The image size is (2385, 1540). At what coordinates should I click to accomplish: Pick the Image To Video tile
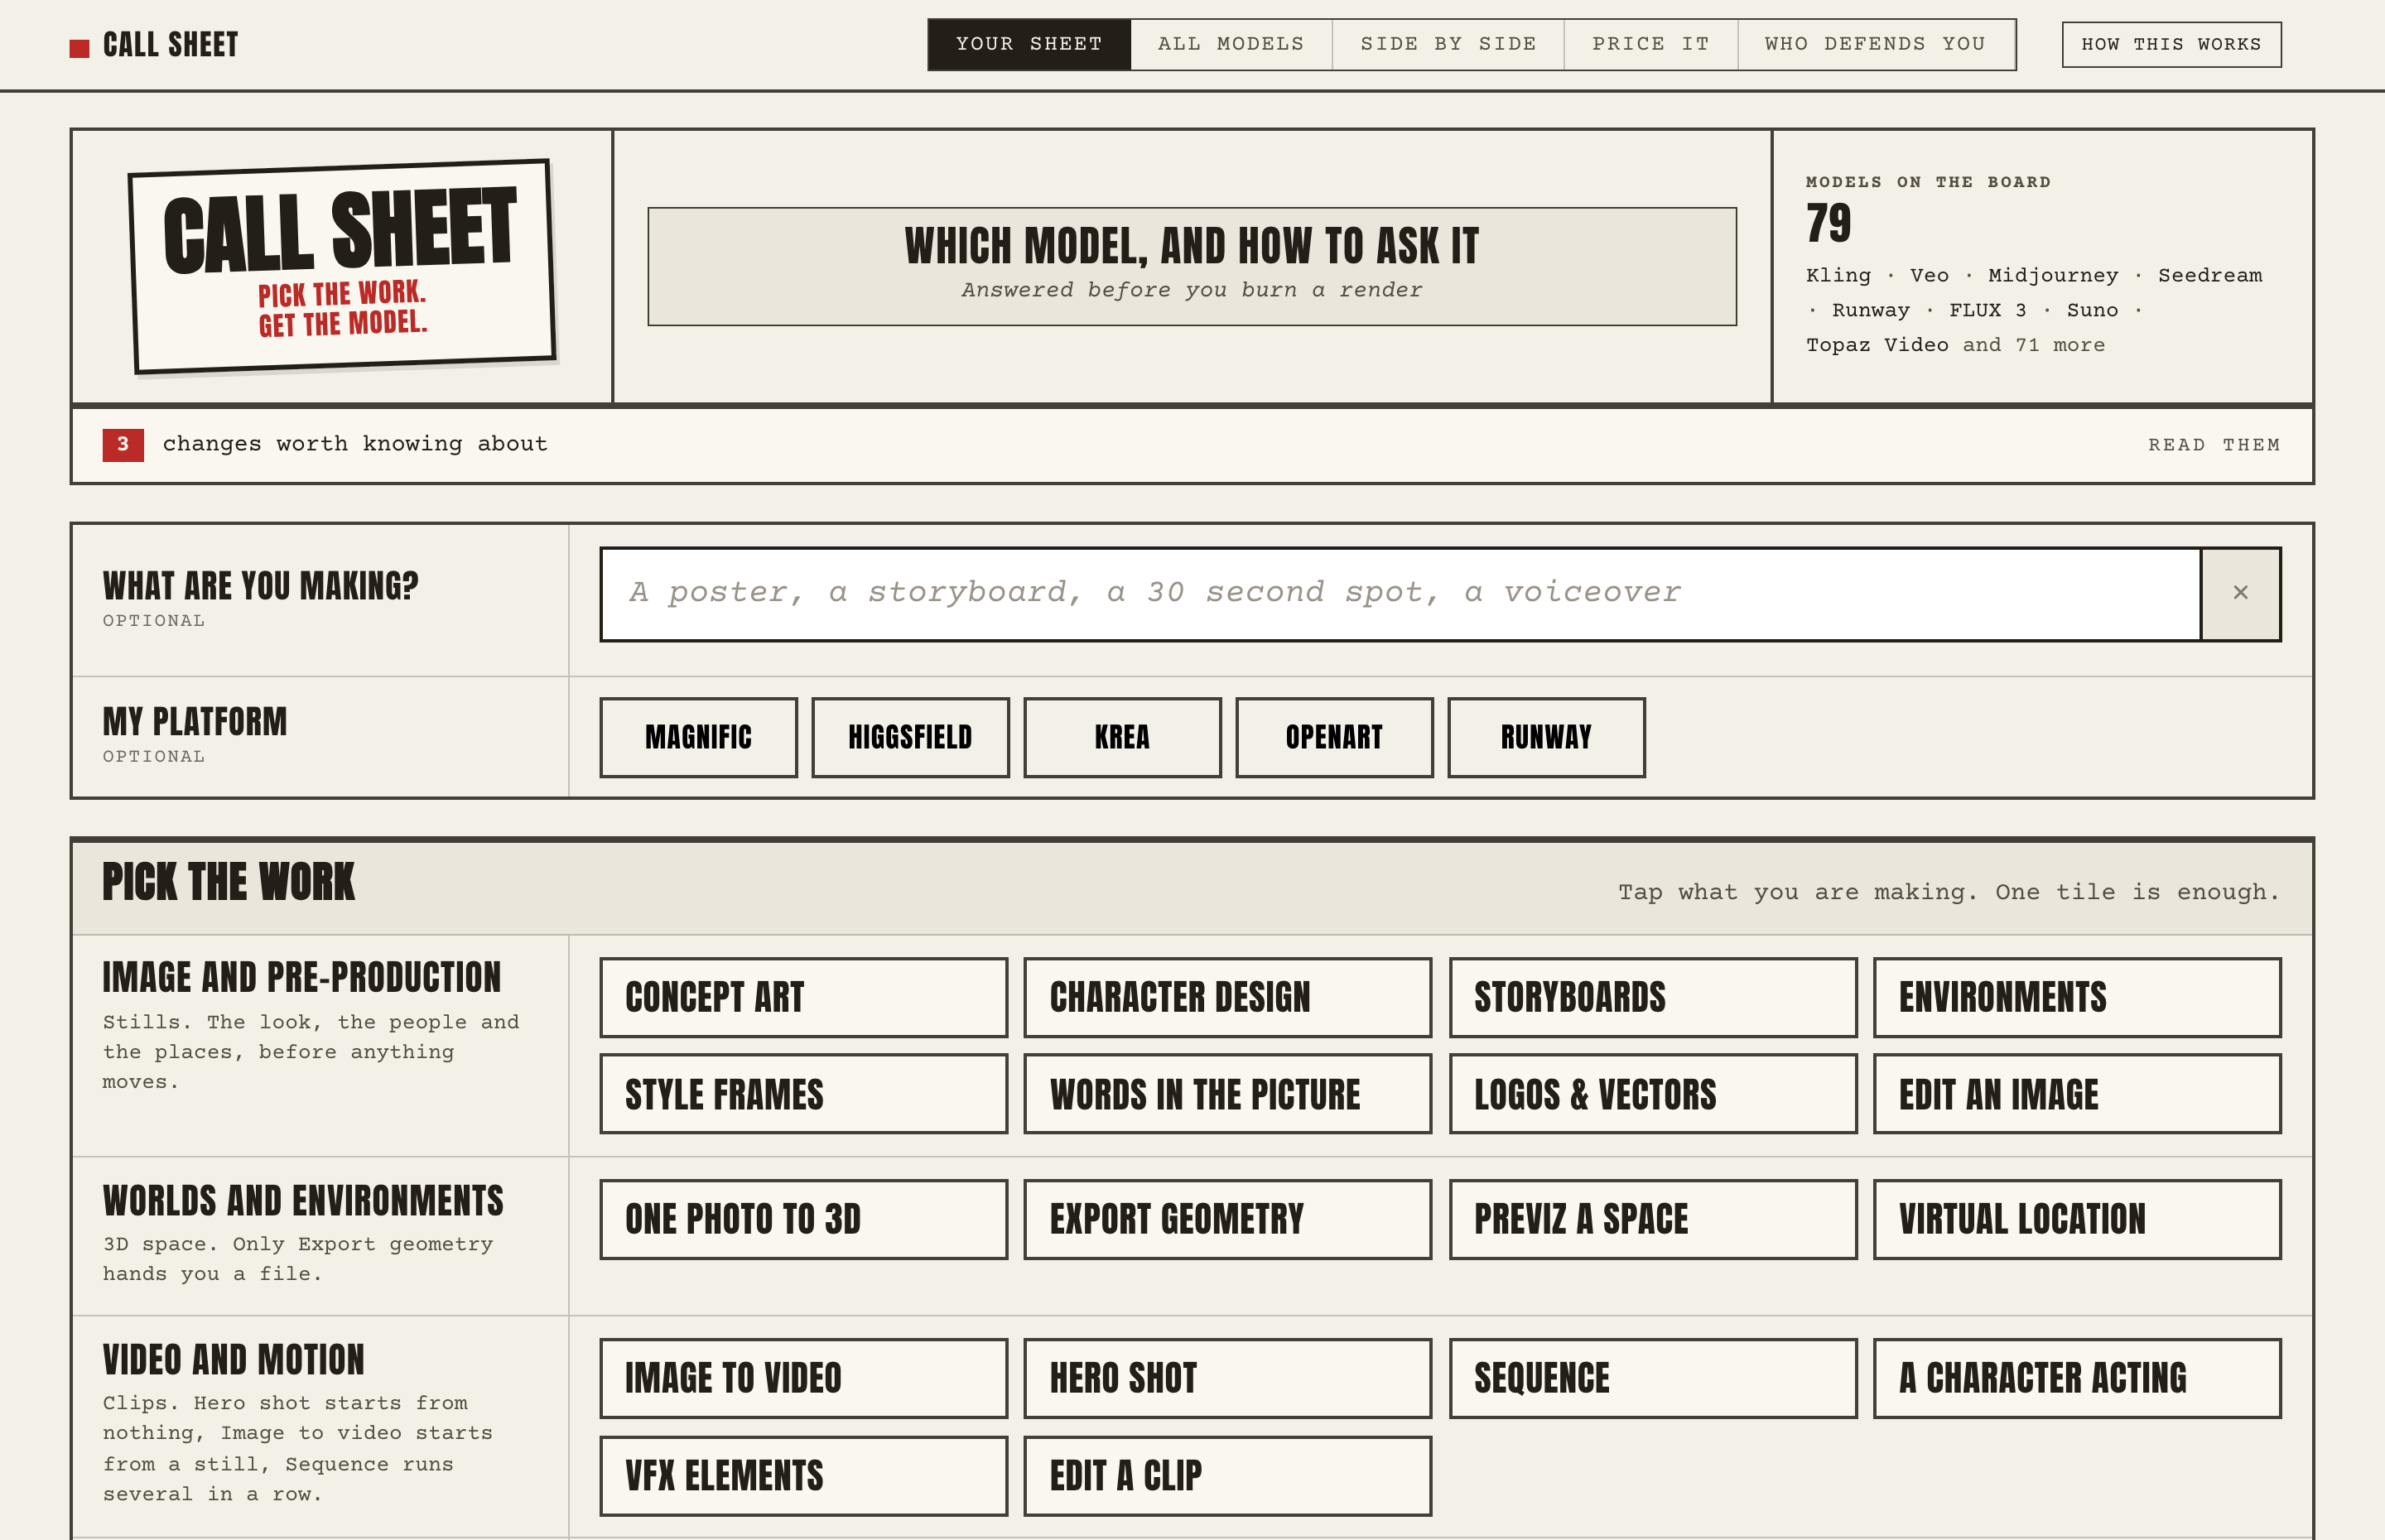pos(803,1378)
